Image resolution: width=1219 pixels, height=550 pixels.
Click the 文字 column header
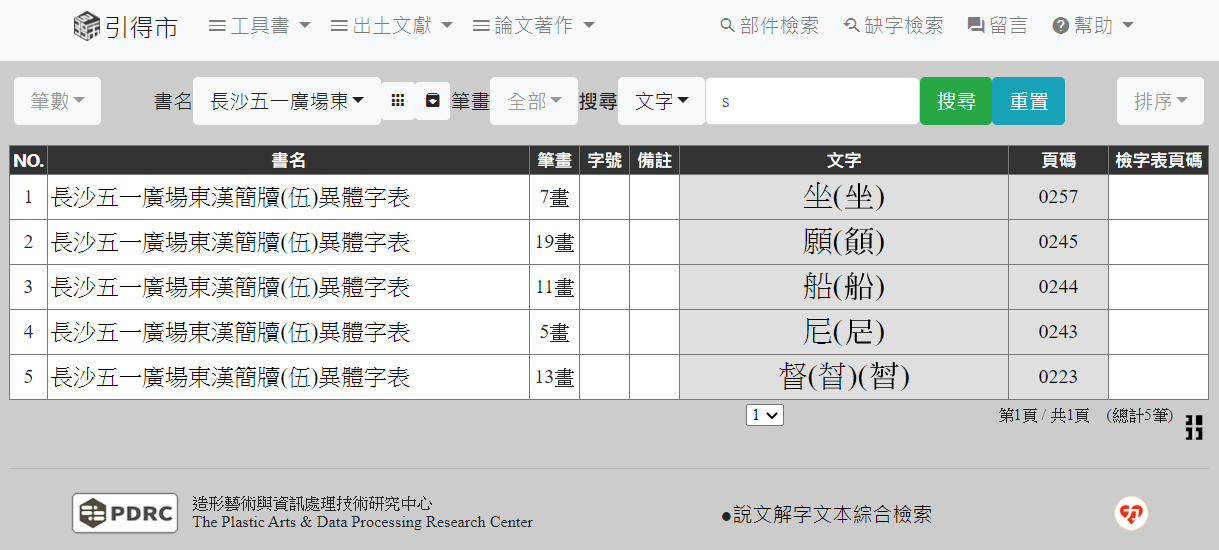844,160
